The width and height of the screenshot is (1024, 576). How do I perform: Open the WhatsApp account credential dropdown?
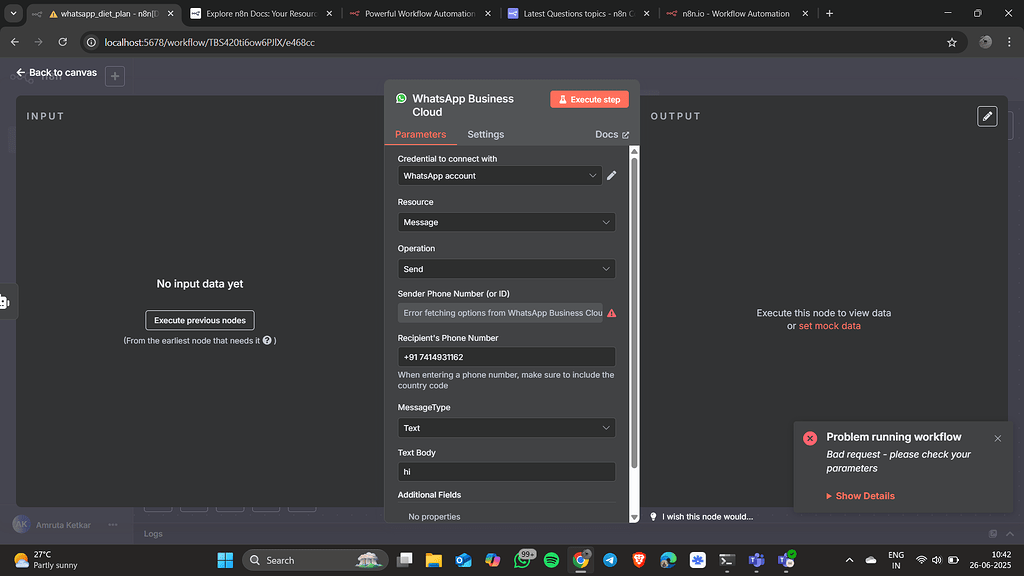(x=499, y=175)
